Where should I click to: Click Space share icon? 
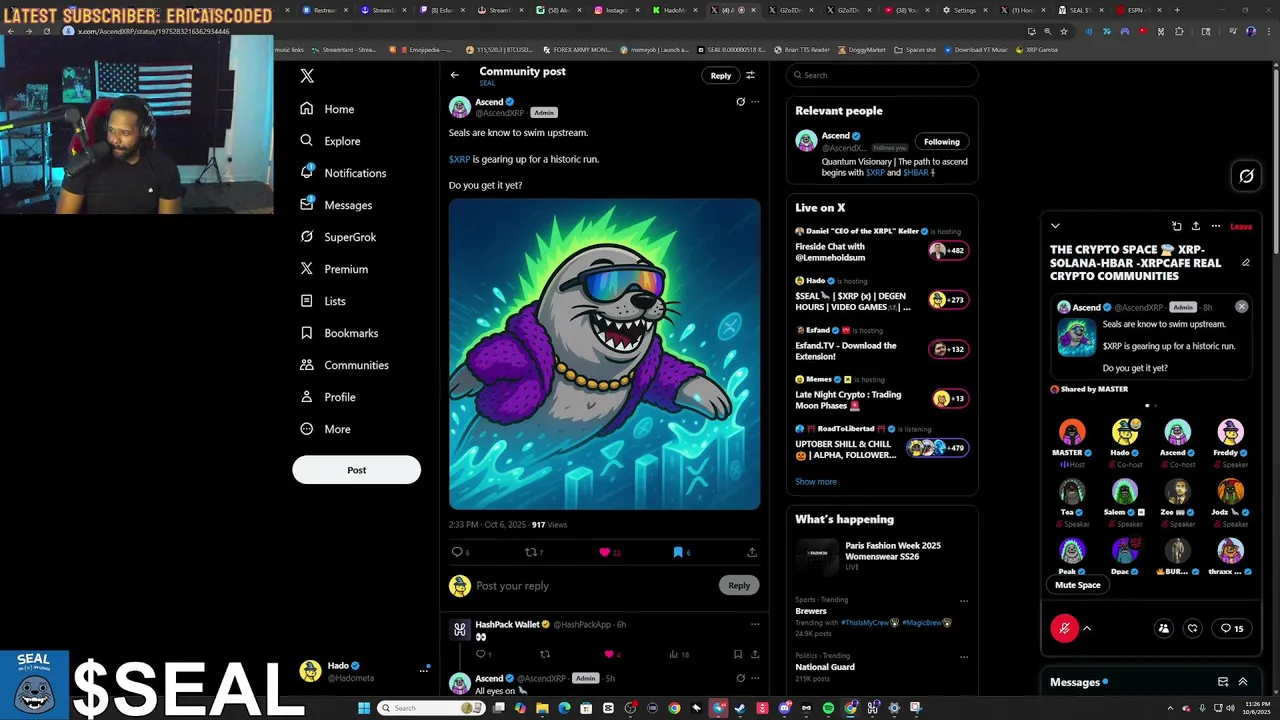click(x=1196, y=226)
